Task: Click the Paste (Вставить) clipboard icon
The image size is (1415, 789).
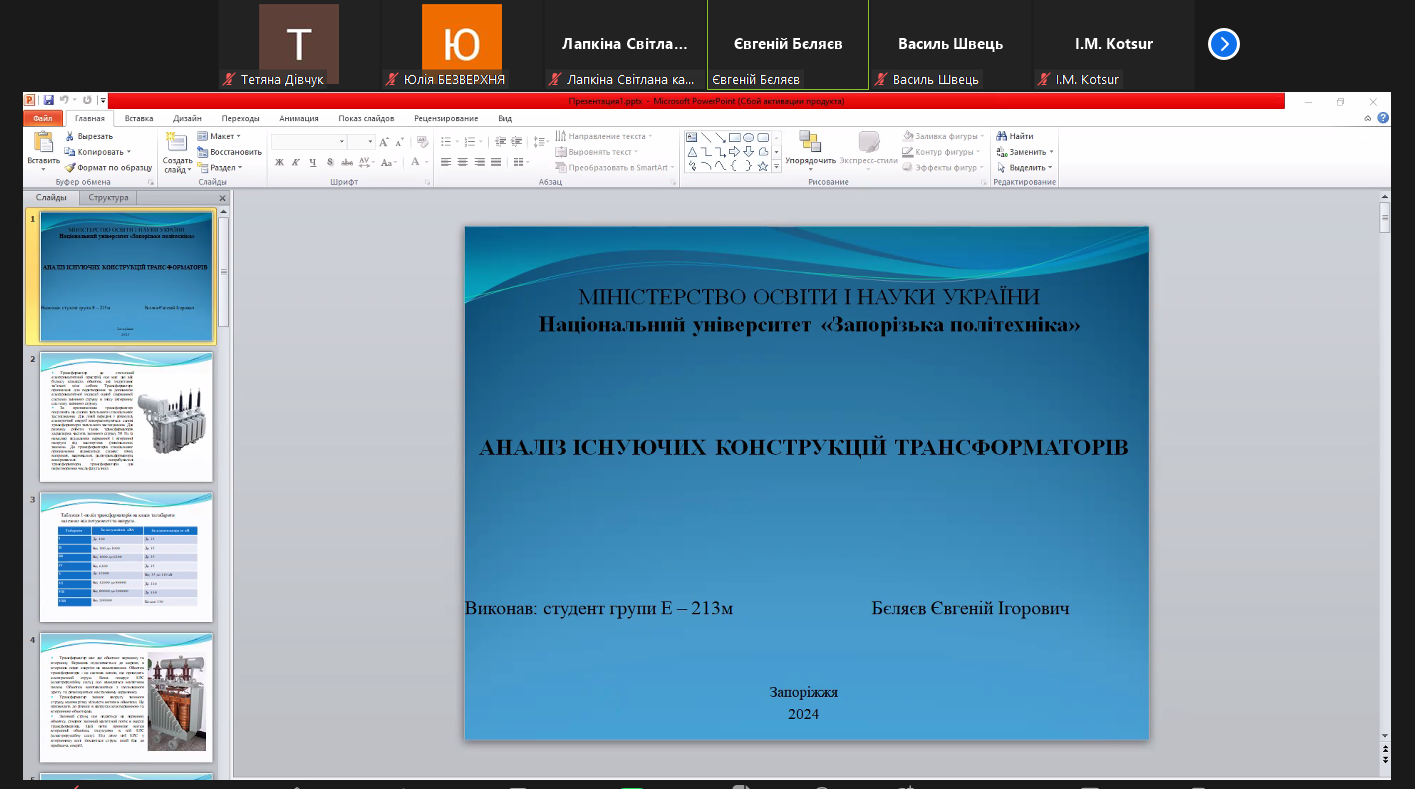Action: pos(43,143)
